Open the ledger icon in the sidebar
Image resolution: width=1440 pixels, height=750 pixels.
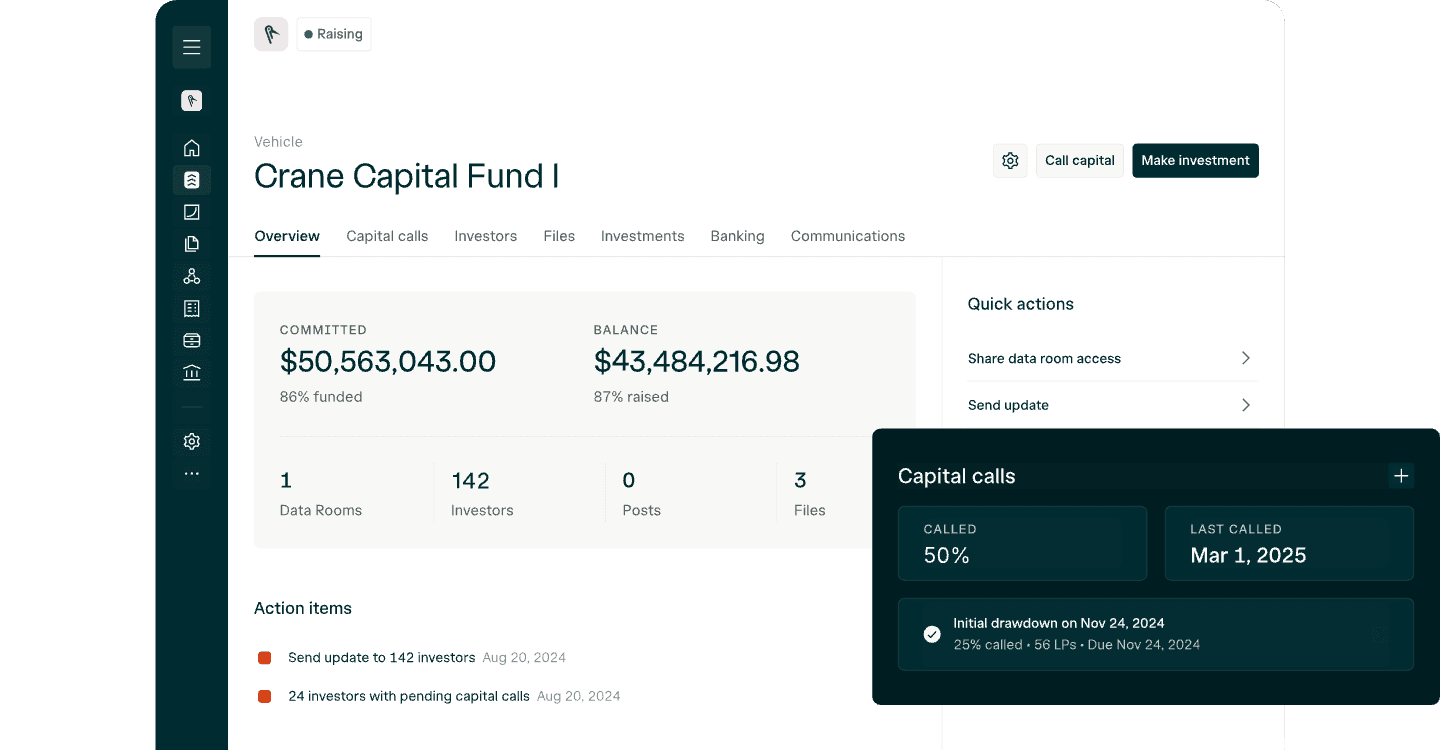pos(192,309)
